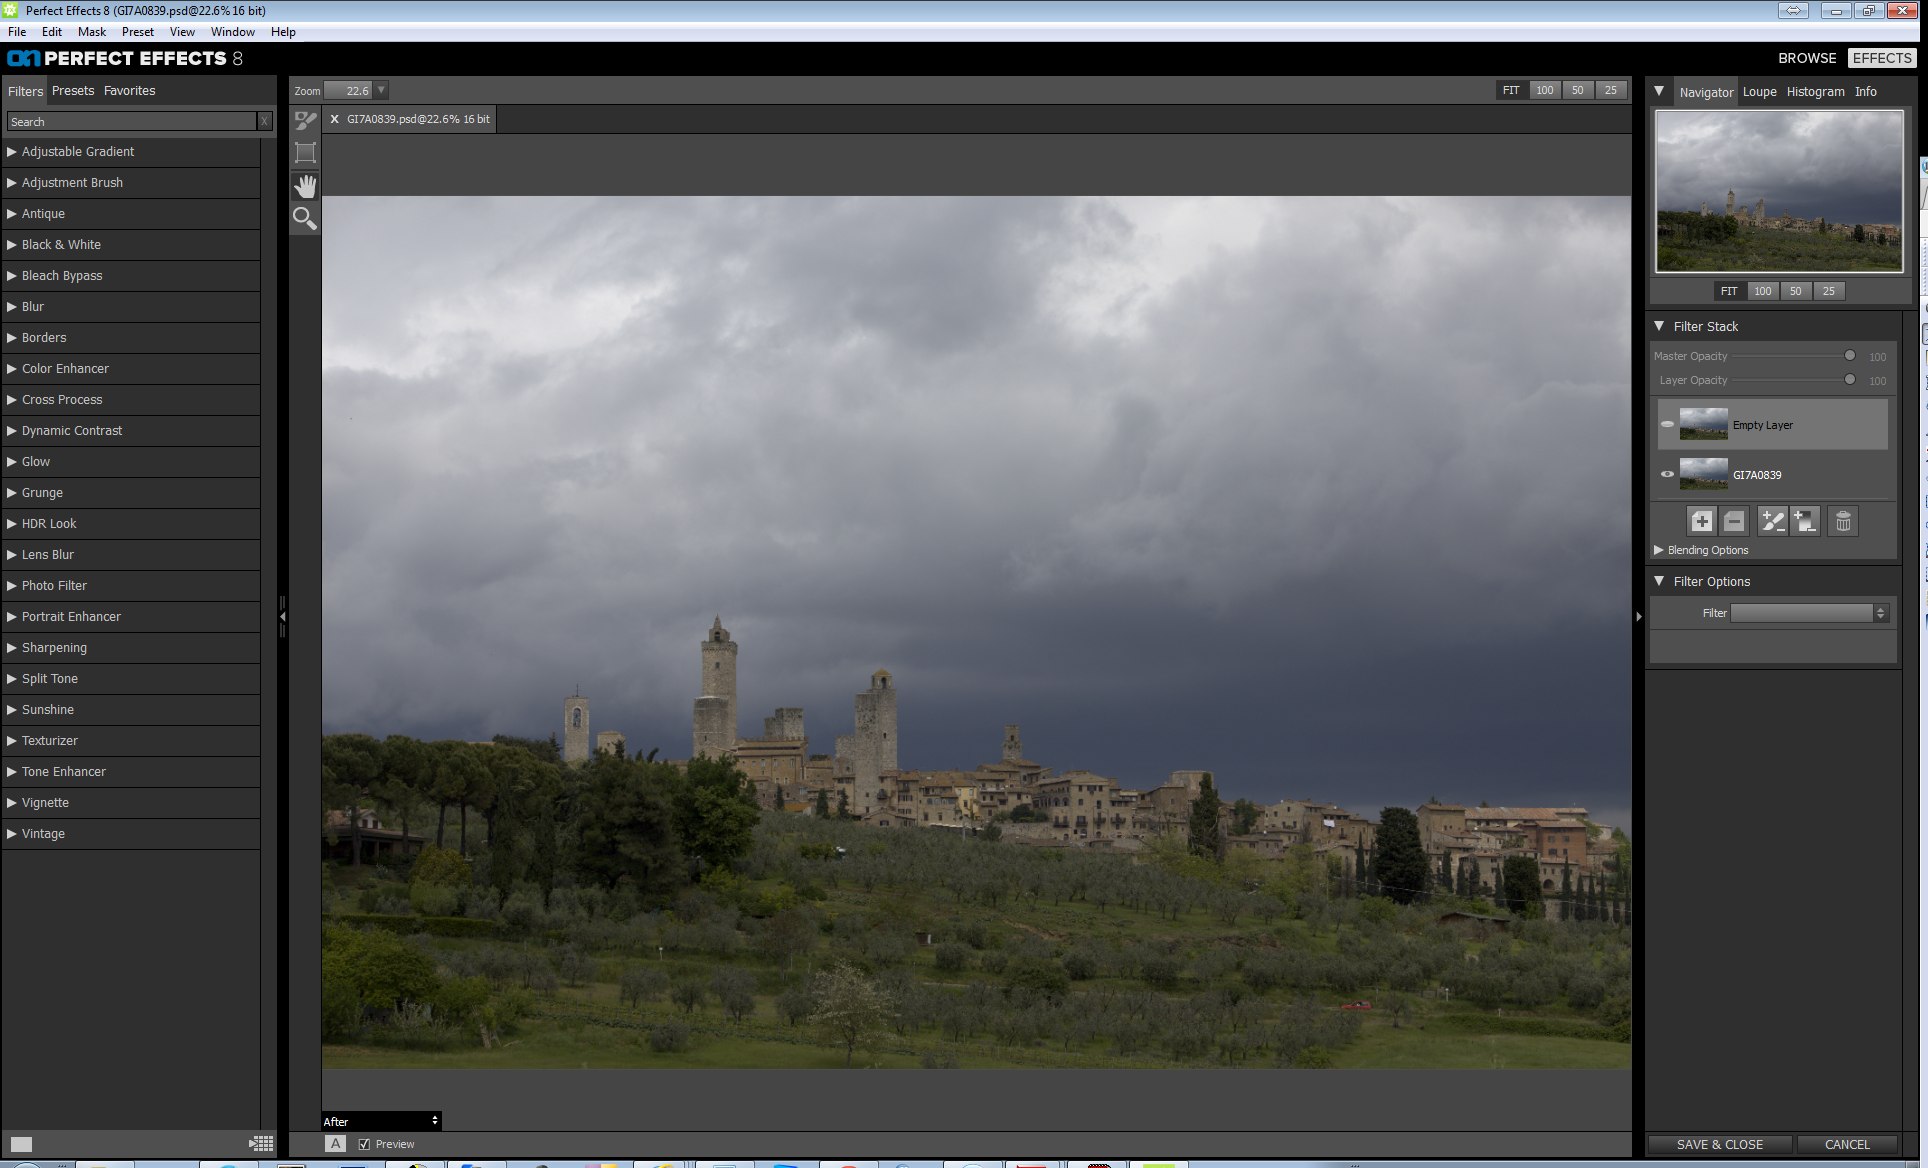Open the After view mode dropdown
1928x1168 pixels.
pyautogui.click(x=381, y=1121)
